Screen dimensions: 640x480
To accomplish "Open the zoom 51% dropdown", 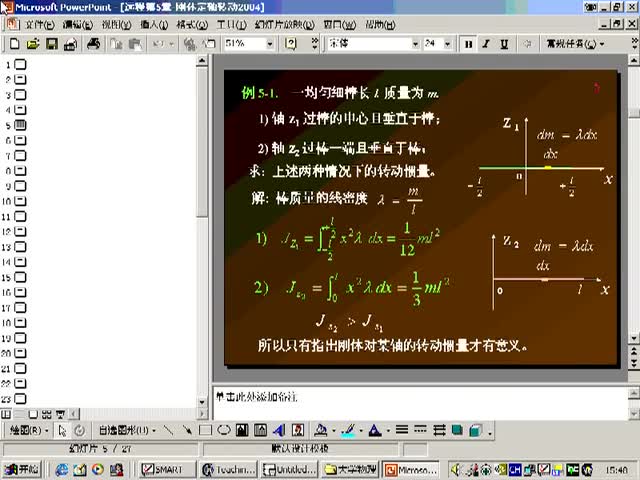I will [270, 44].
